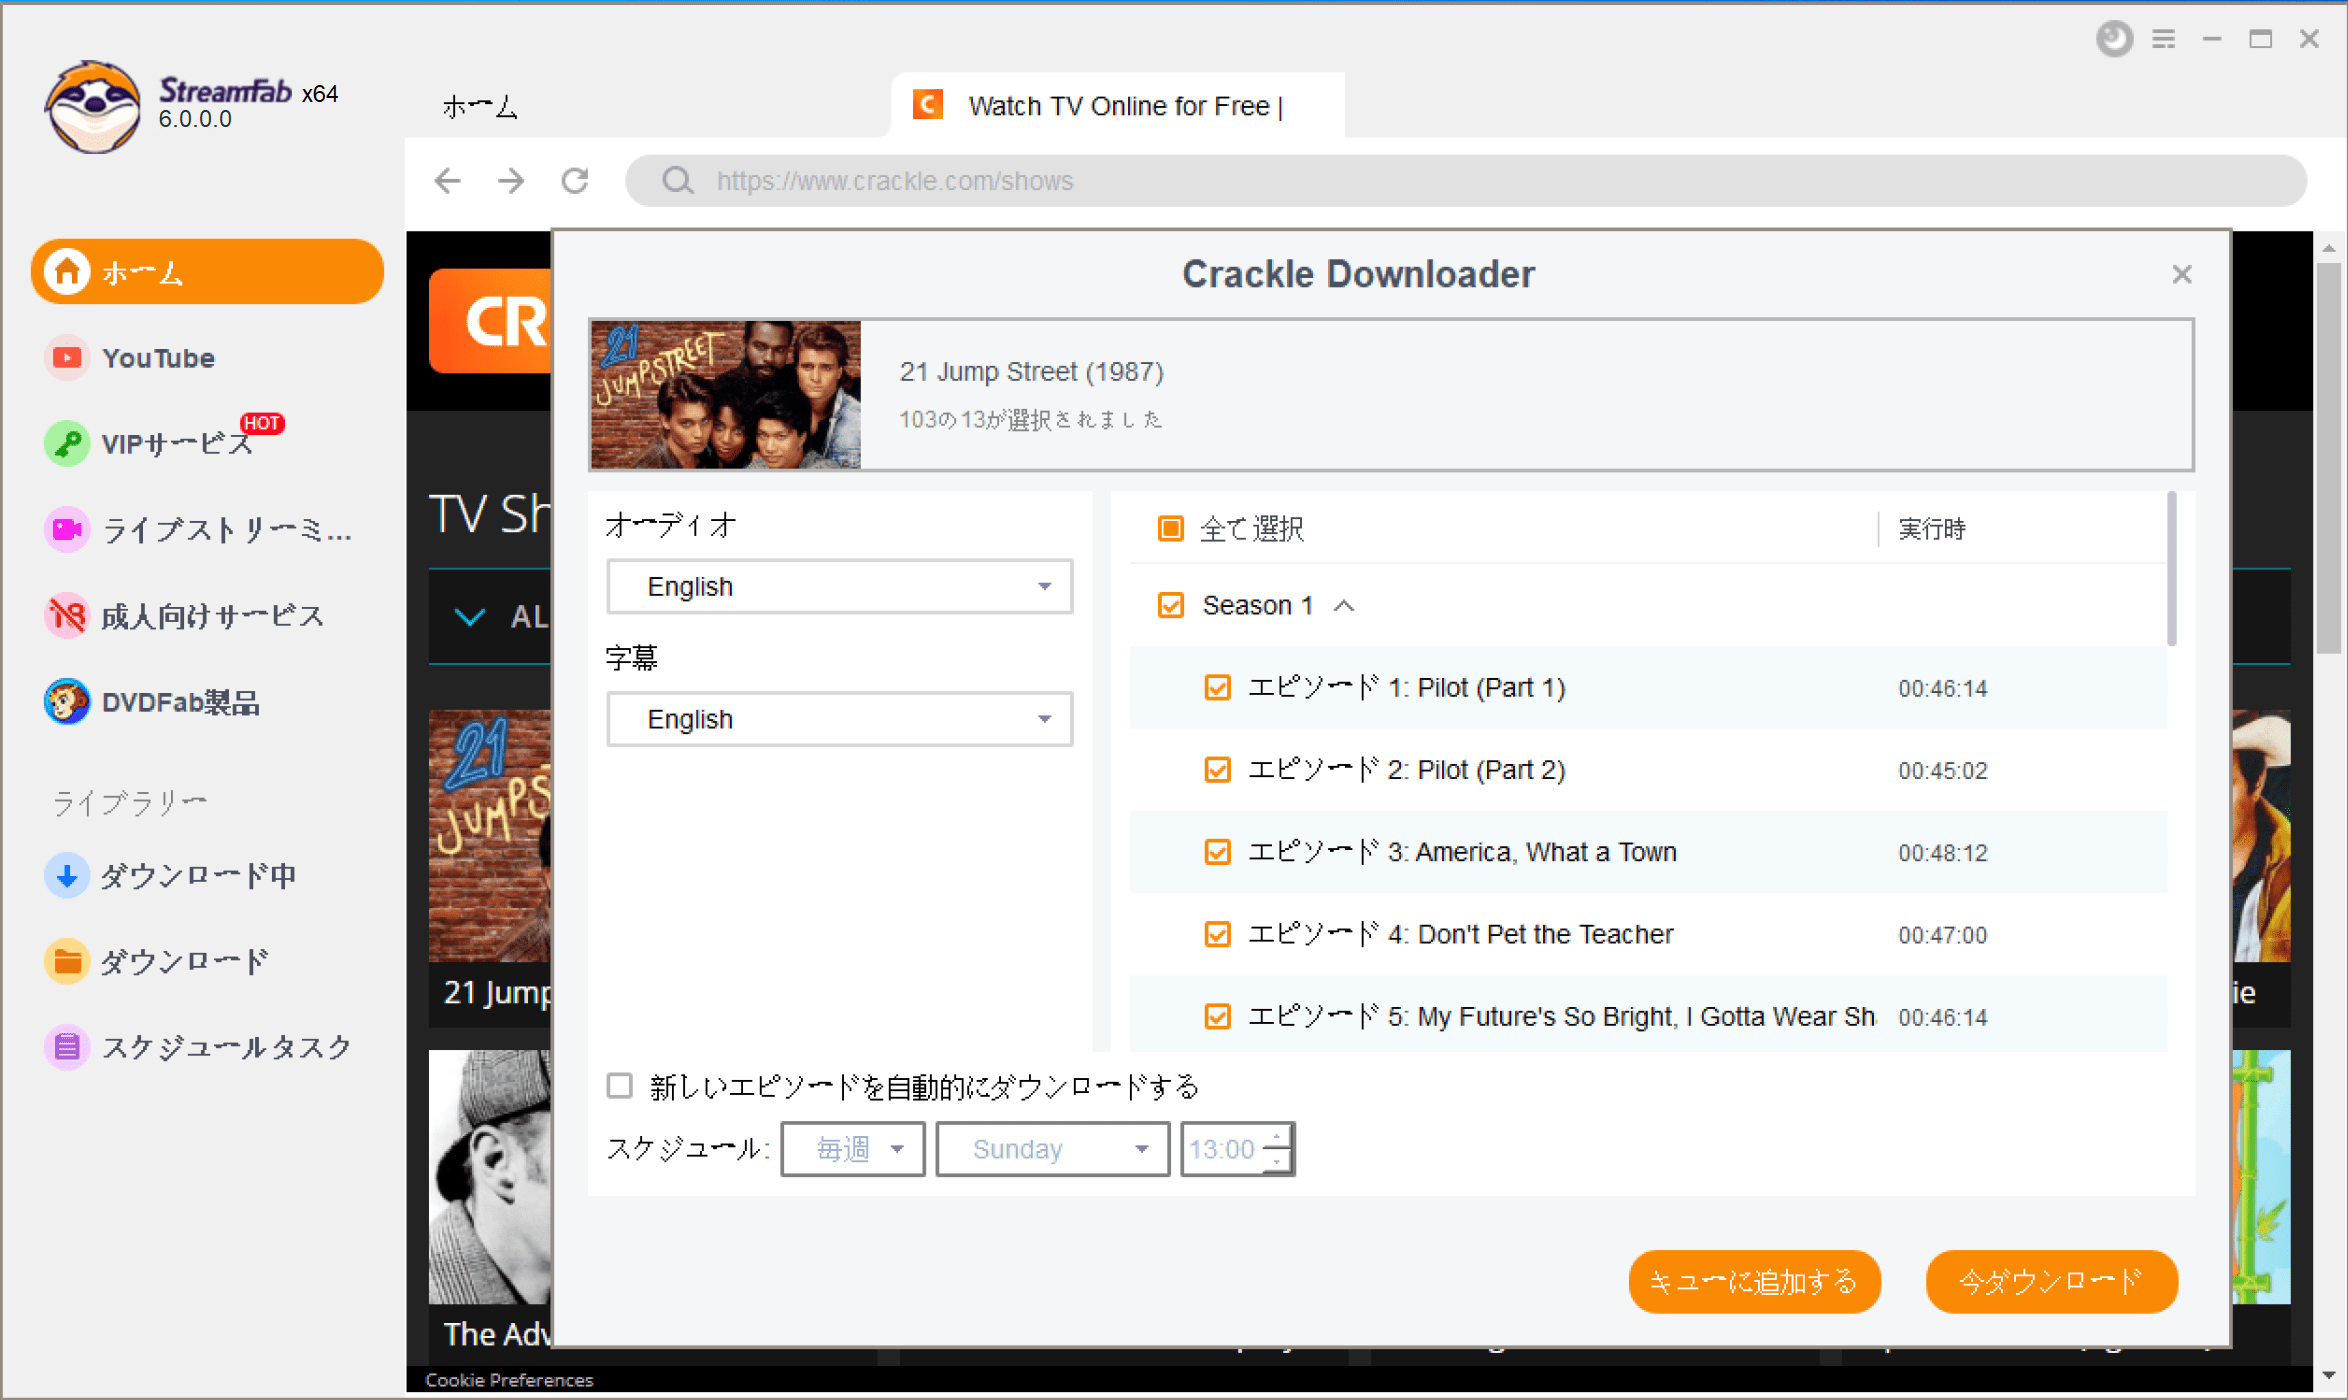Expand the ALL filter chevron on Crackle page

click(470, 617)
